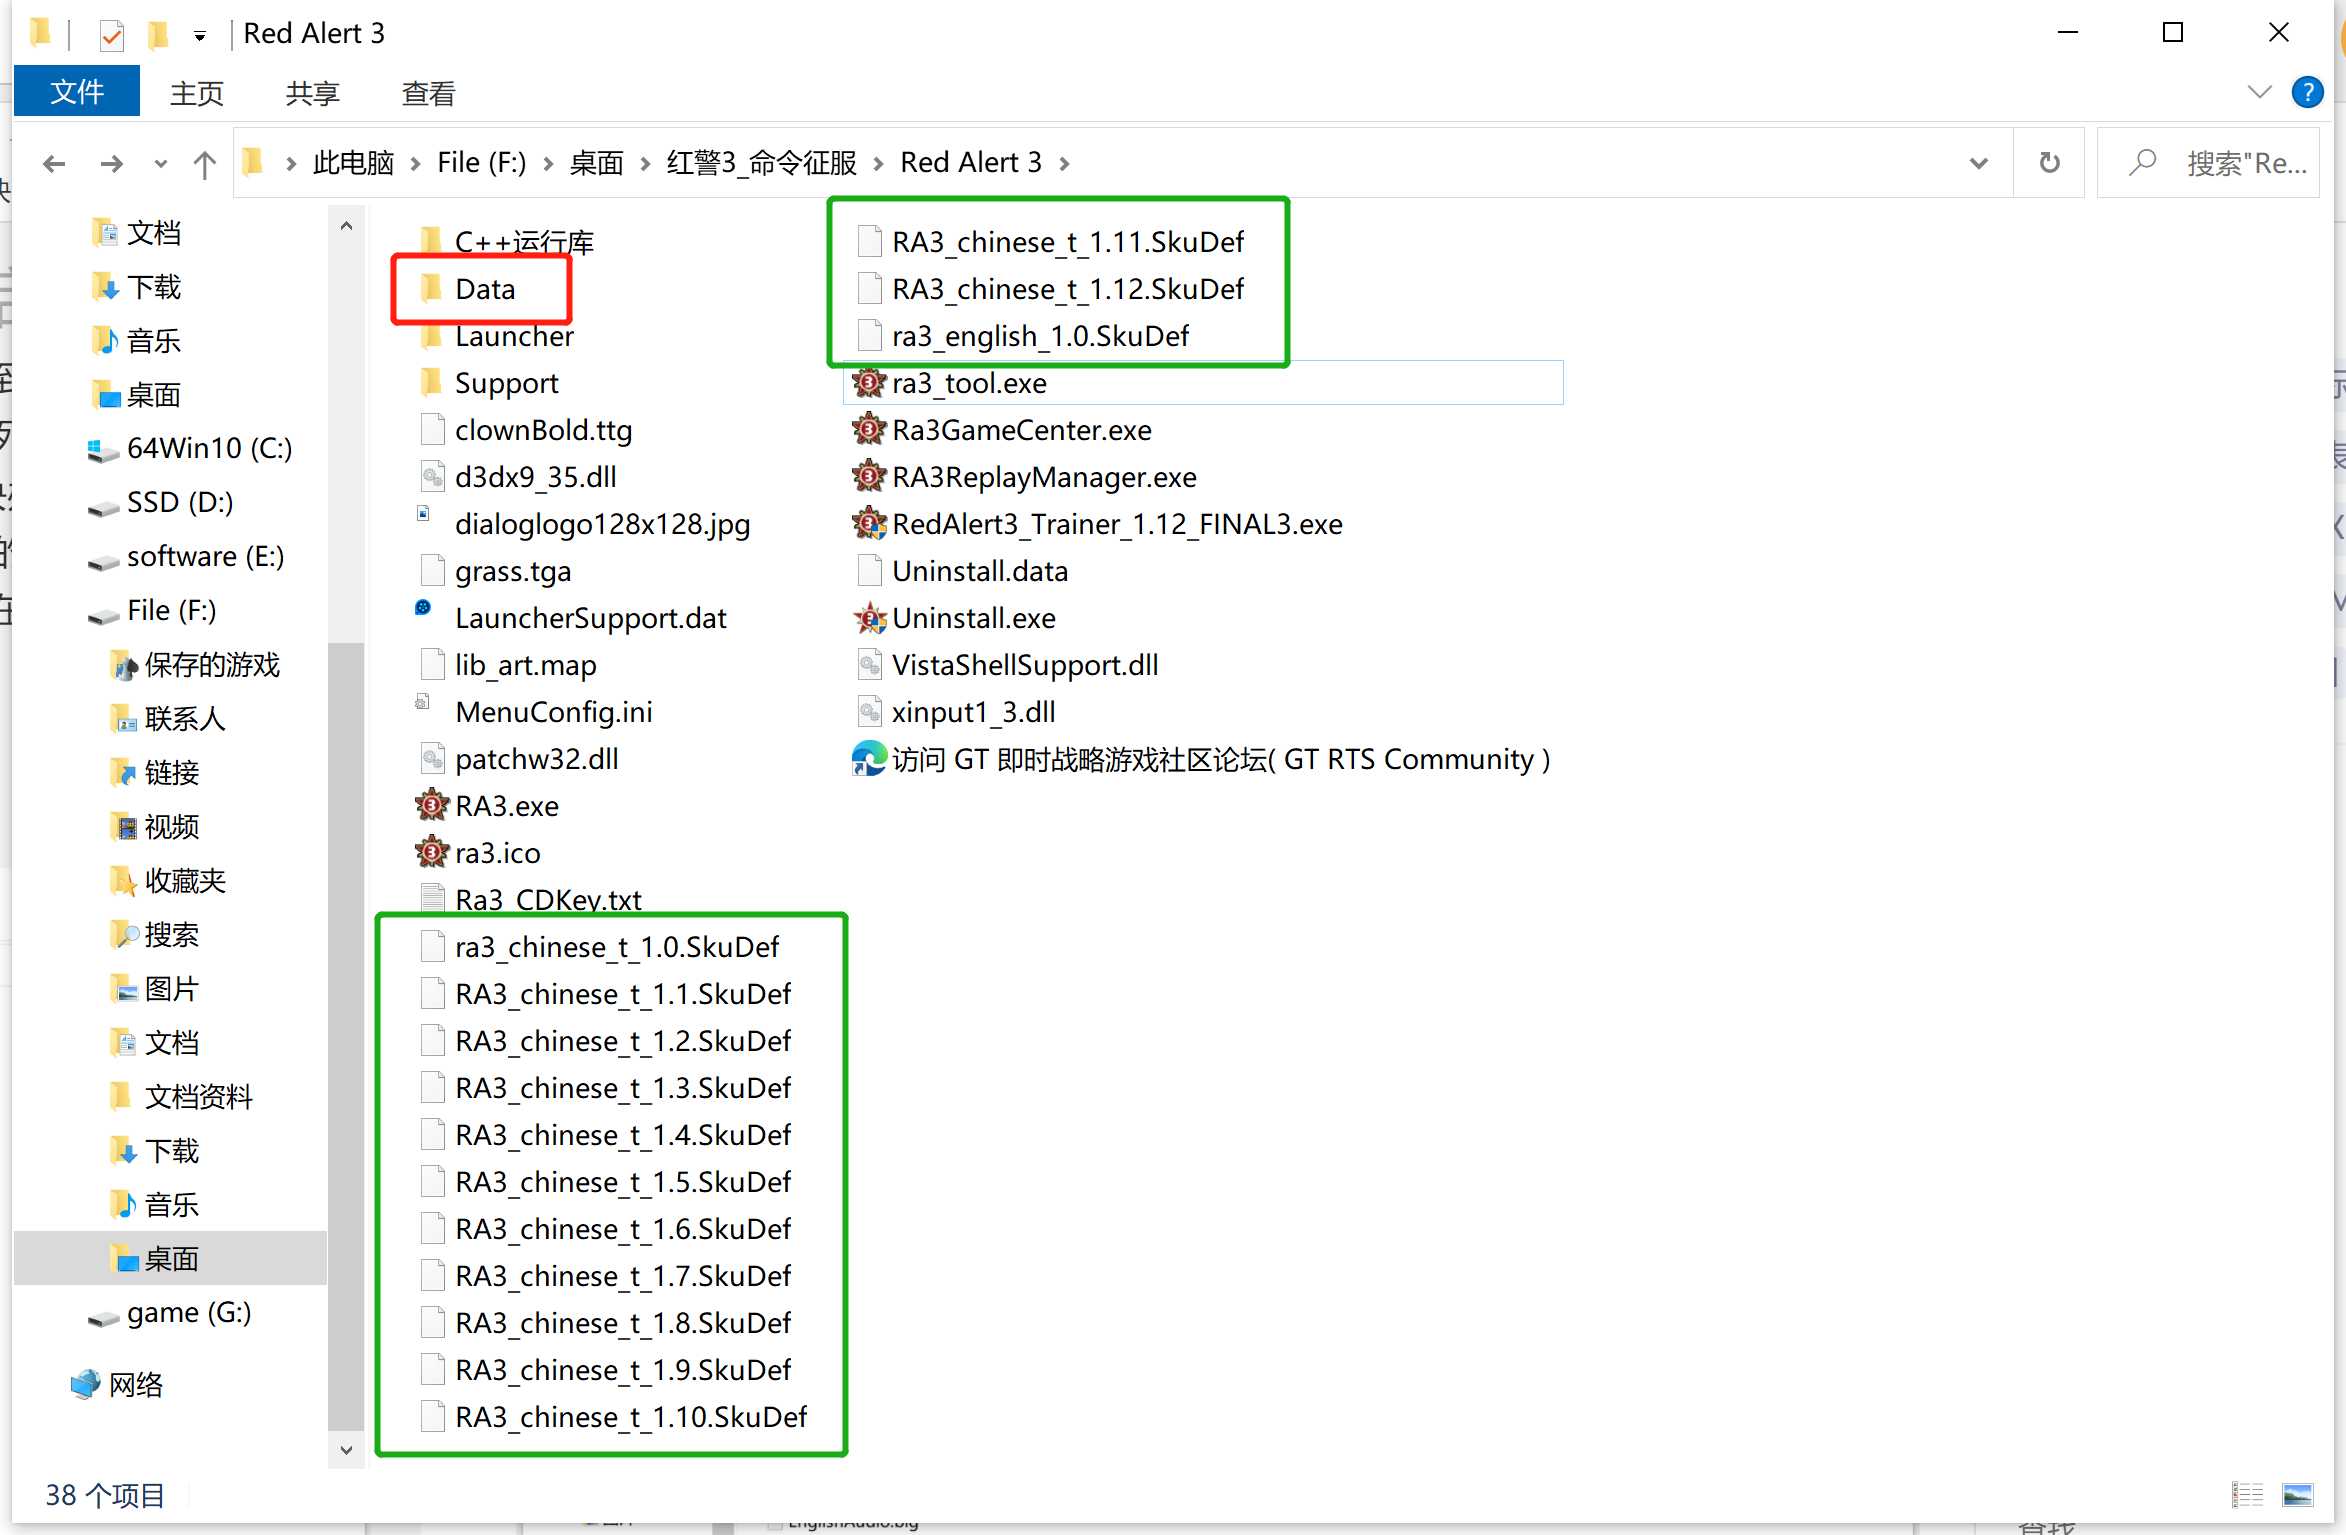Click the search box for Red Alert 3

click(x=2208, y=162)
